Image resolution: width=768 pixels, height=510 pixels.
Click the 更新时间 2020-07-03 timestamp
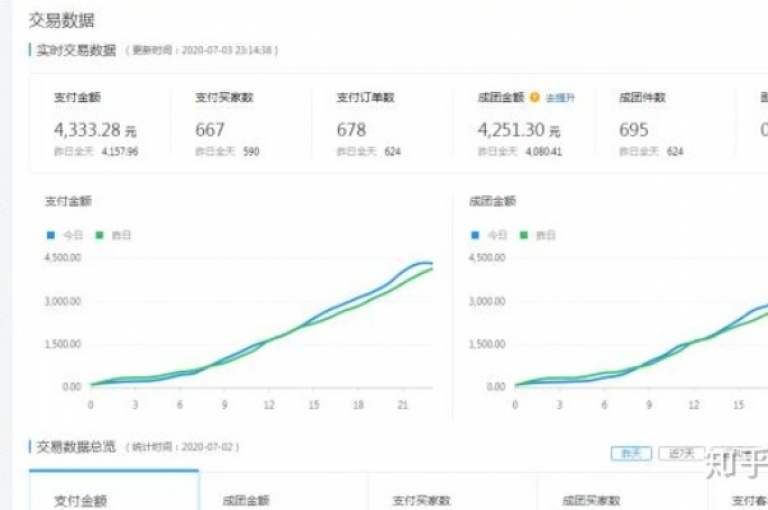click(202, 50)
